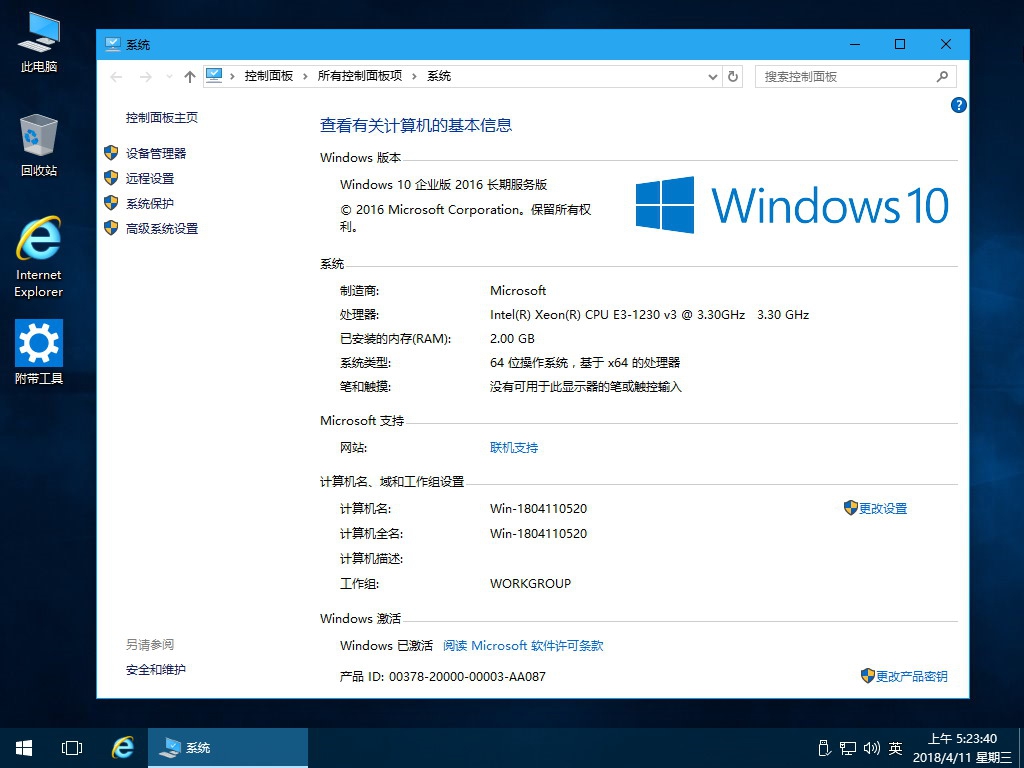Click the computer icon in the address bar
Screen dimensions: 1024x768
(214, 76)
